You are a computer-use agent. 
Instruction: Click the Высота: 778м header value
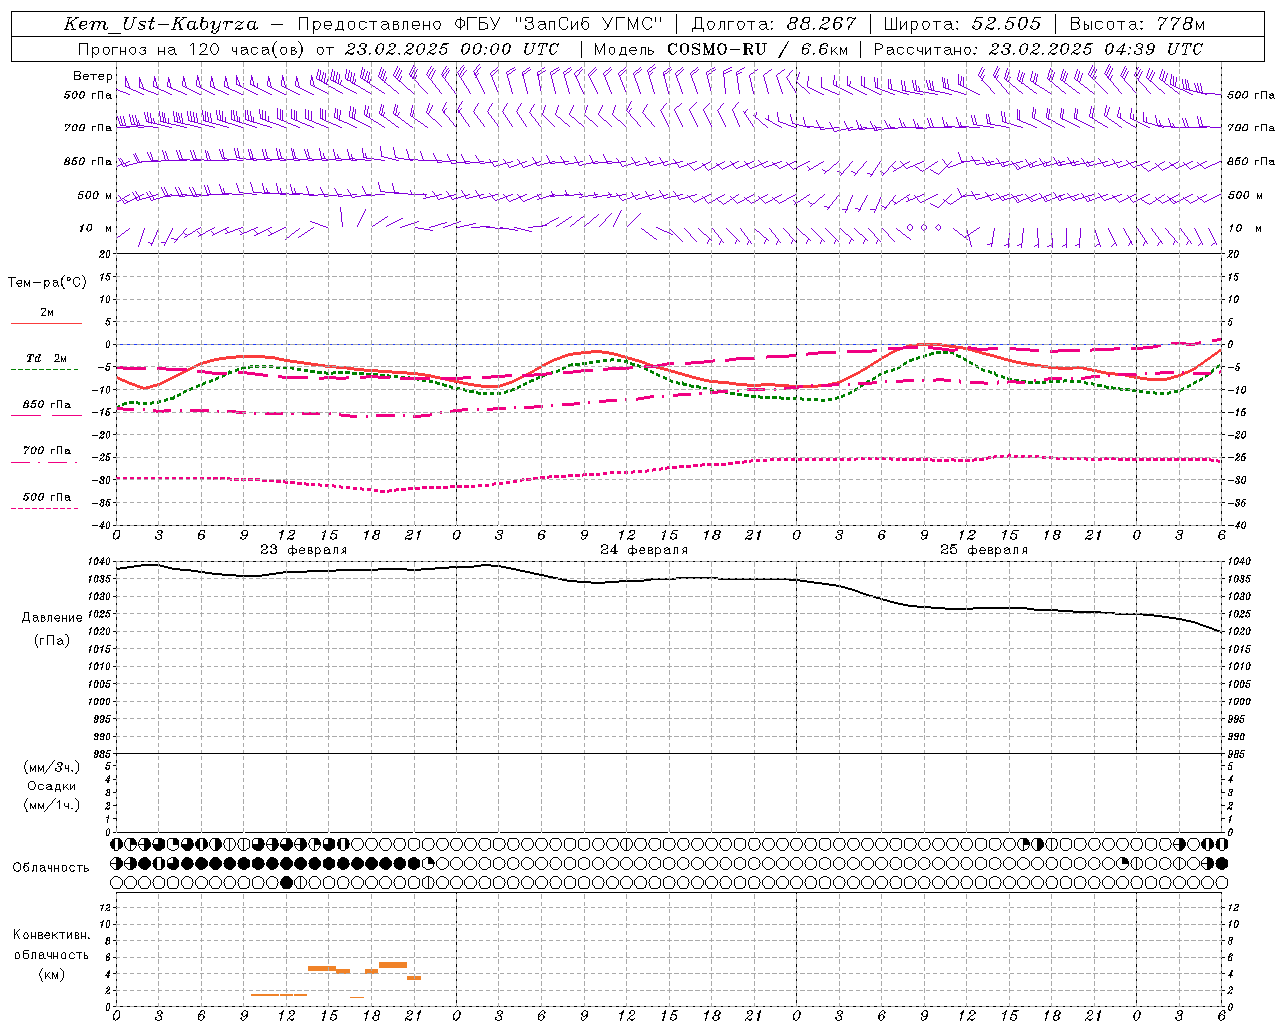pos(1137,24)
